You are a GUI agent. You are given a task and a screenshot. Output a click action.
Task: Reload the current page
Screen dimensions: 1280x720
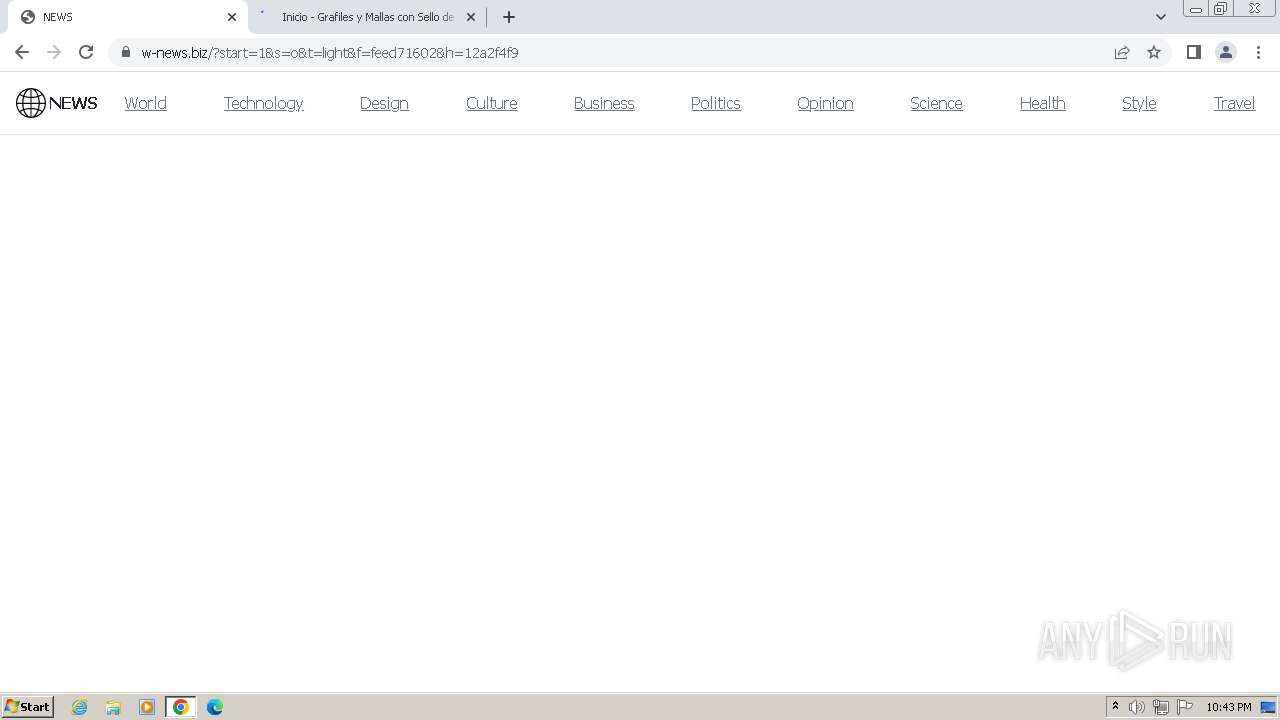tap(86, 52)
